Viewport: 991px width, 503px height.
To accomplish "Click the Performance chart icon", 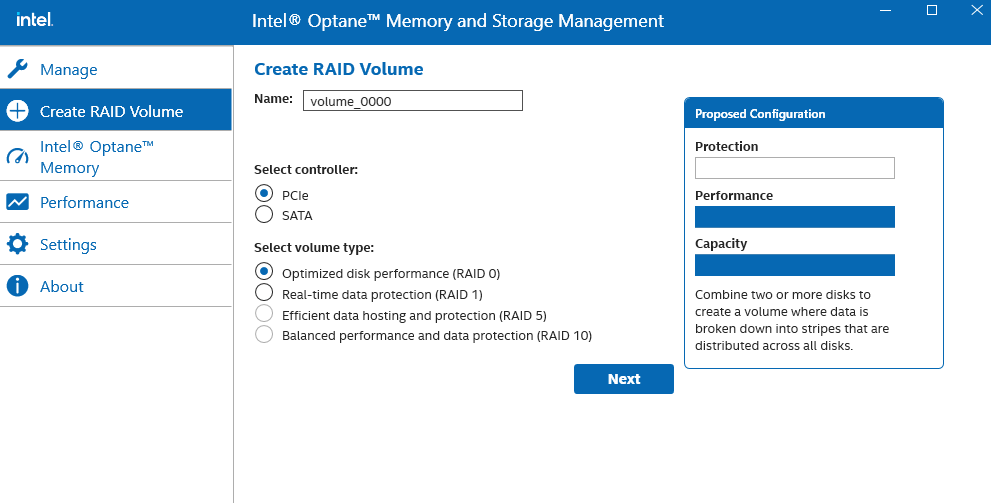I will [x=18, y=202].
